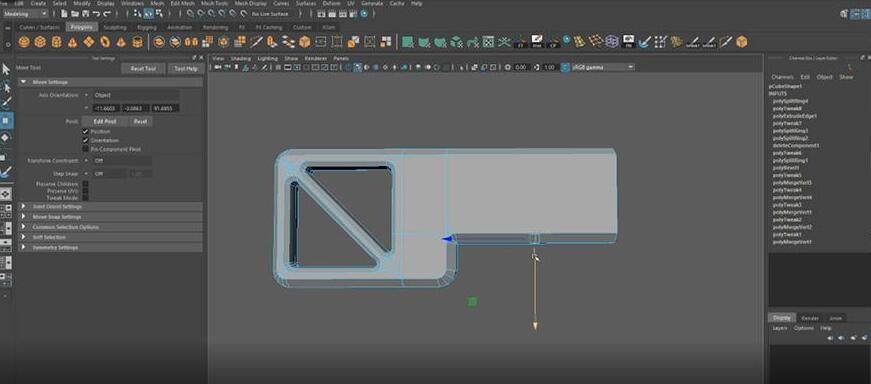
Task: Open the Modeling menu set dropdown
Action: [x=26, y=13]
